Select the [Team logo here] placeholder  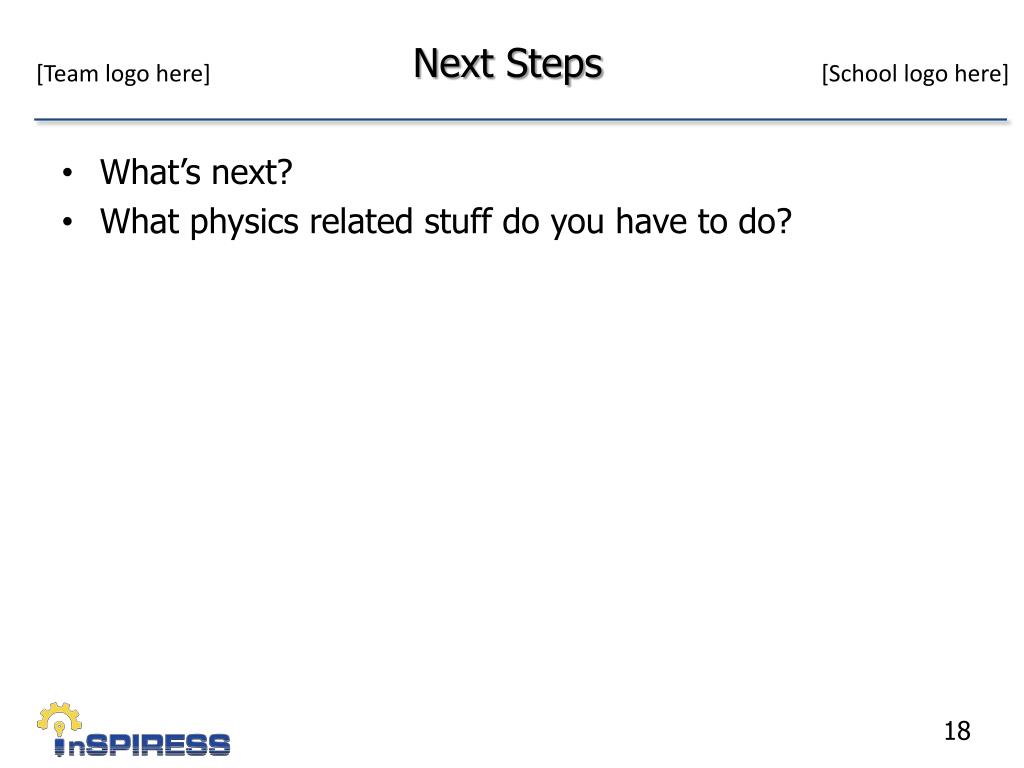point(123,74)
